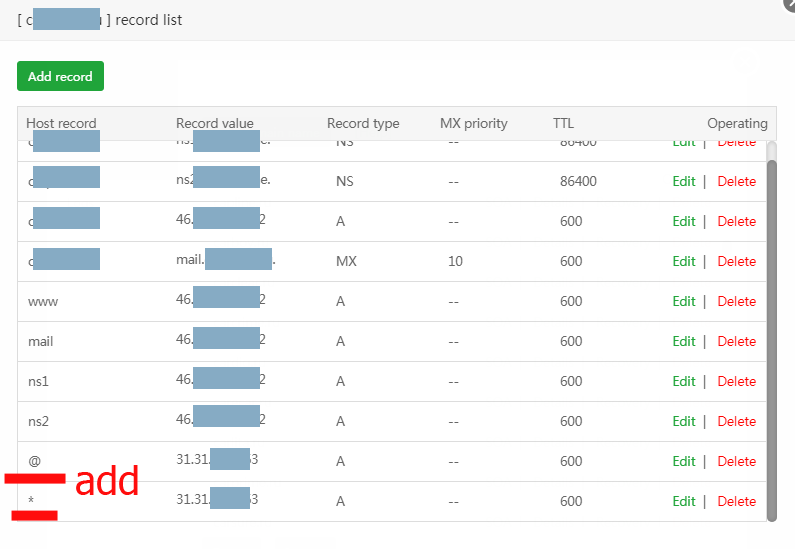Screen dimensions: 795x549
Task: Delete the fully visible NS record
Action: (x=736, y=181)
